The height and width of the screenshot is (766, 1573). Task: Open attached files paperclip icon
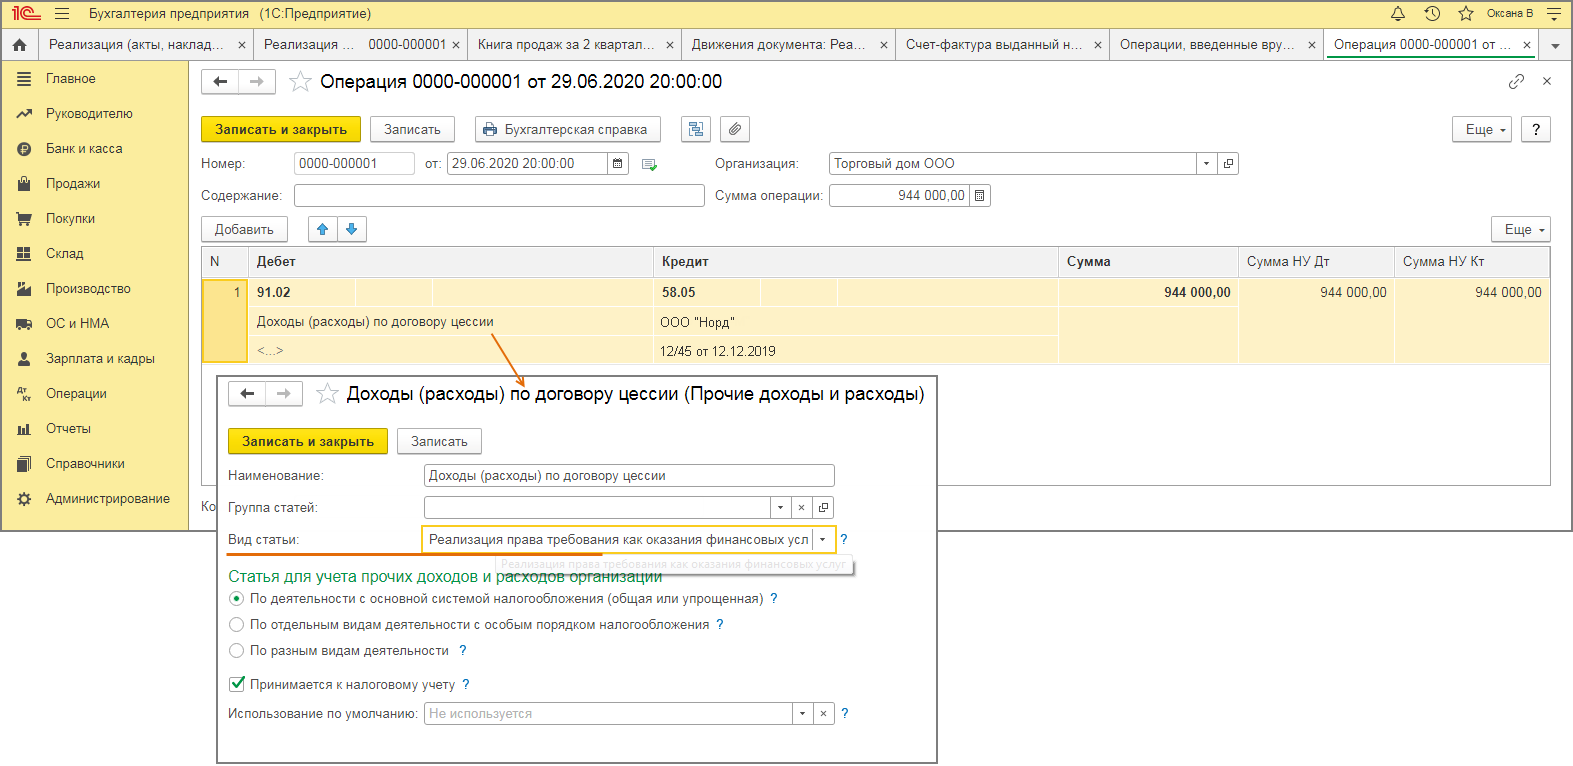[x=734, y=129]
